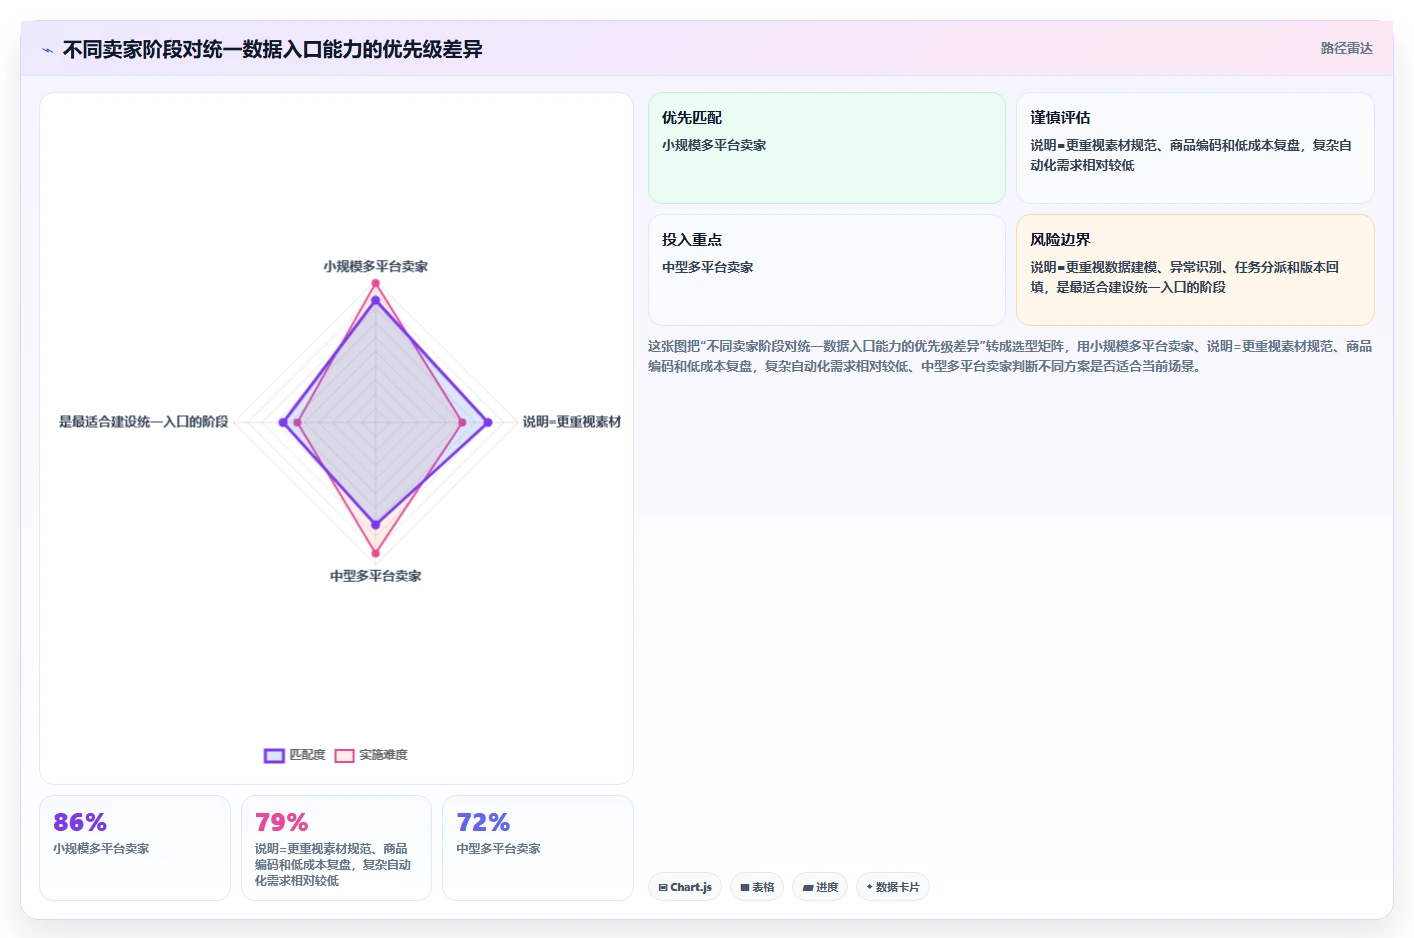Screen dimensions: 1414x938
Task: Open the 投入重点 card
Action: click(x=827, y=270)
